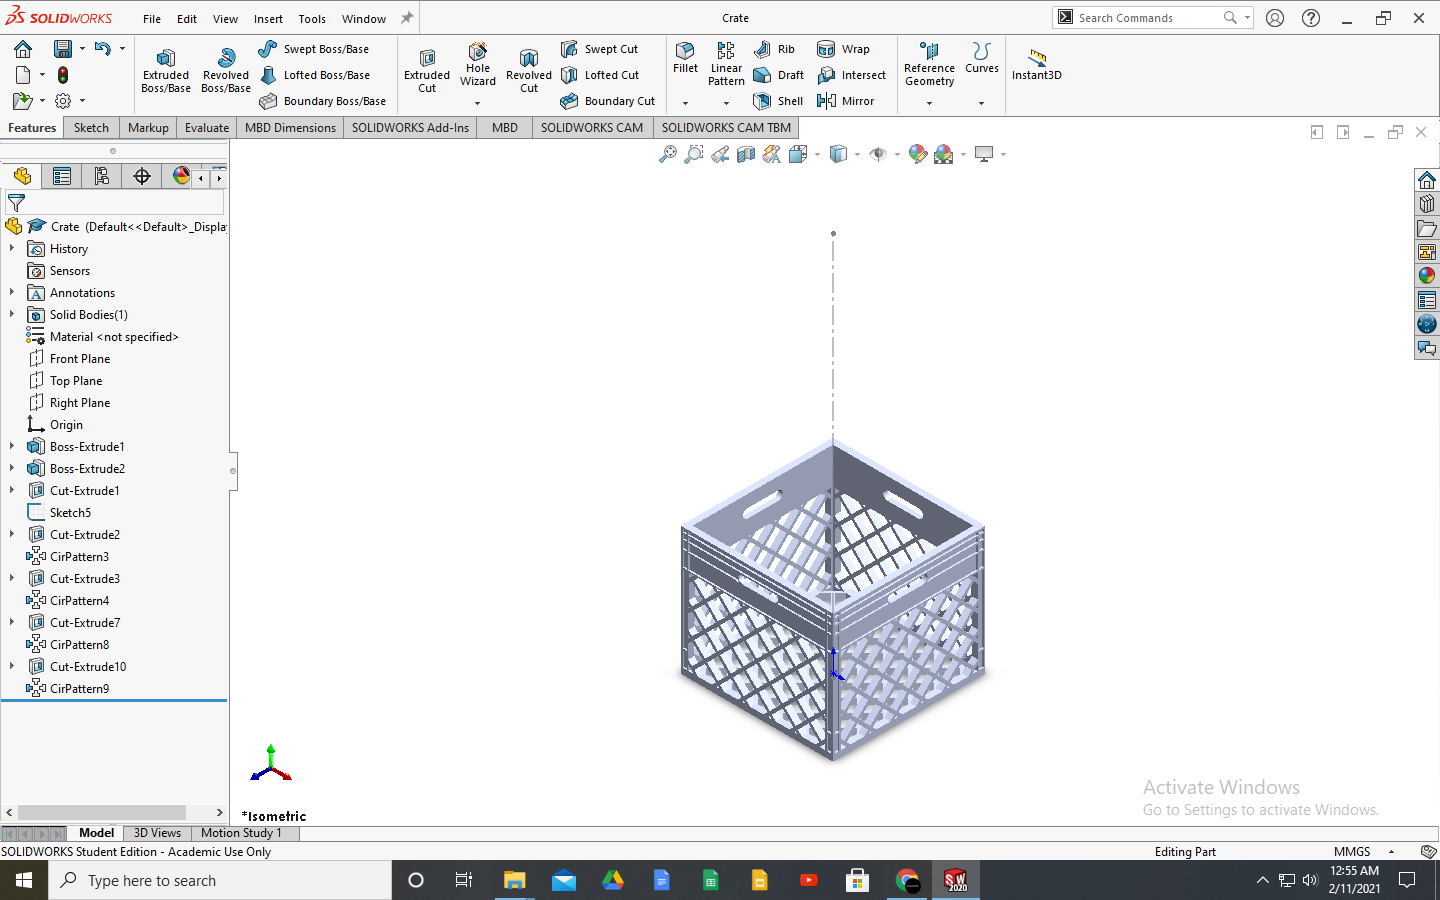The image size is (1440, 900).
Task: Click Zoom to Fit in view toolbar
Action: 667,154
